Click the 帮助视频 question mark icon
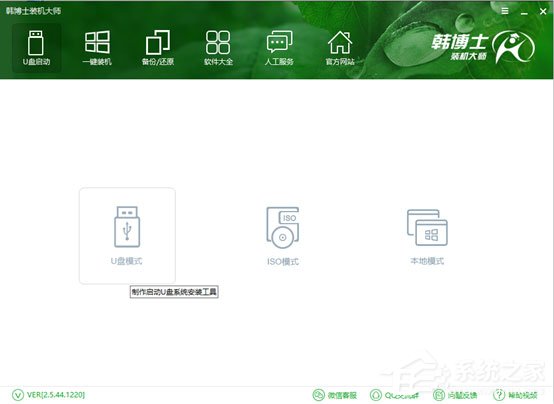This screenshot has height=404, width=554. 499,395
